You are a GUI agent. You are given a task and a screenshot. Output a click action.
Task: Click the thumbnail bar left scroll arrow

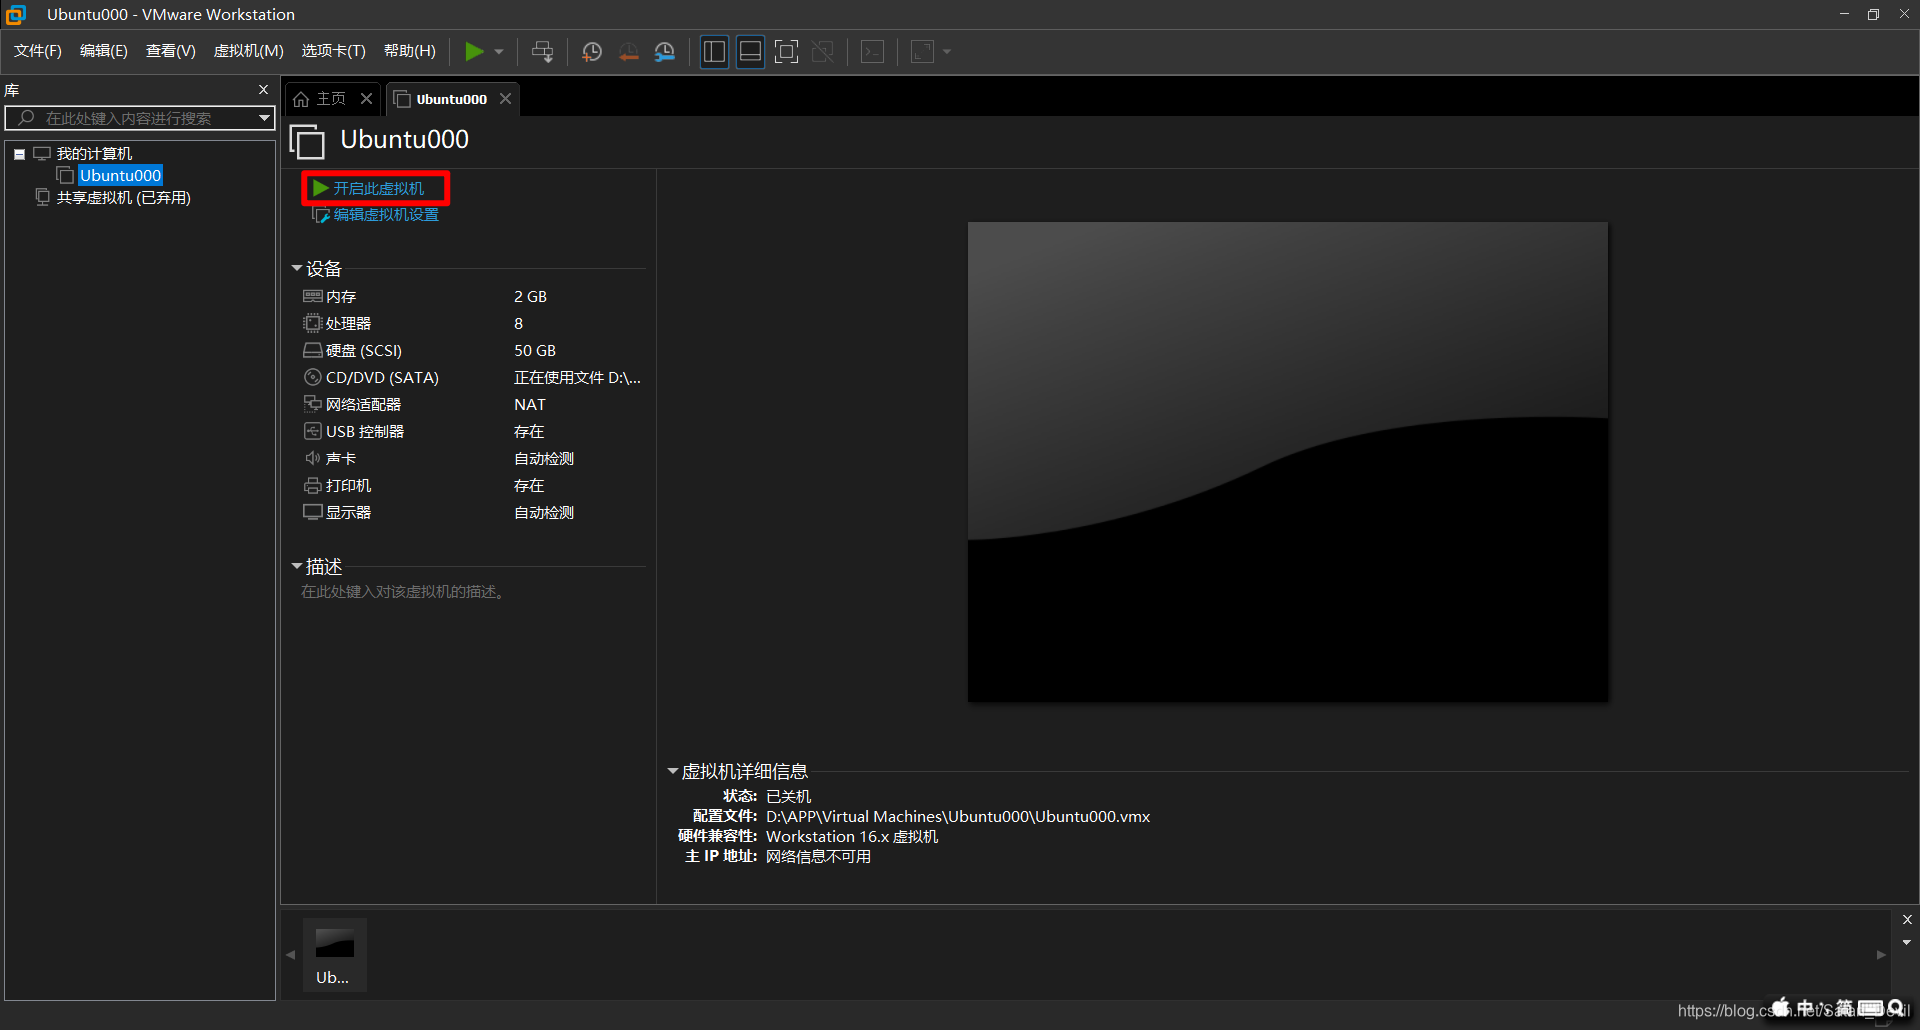tap(291, 955)
